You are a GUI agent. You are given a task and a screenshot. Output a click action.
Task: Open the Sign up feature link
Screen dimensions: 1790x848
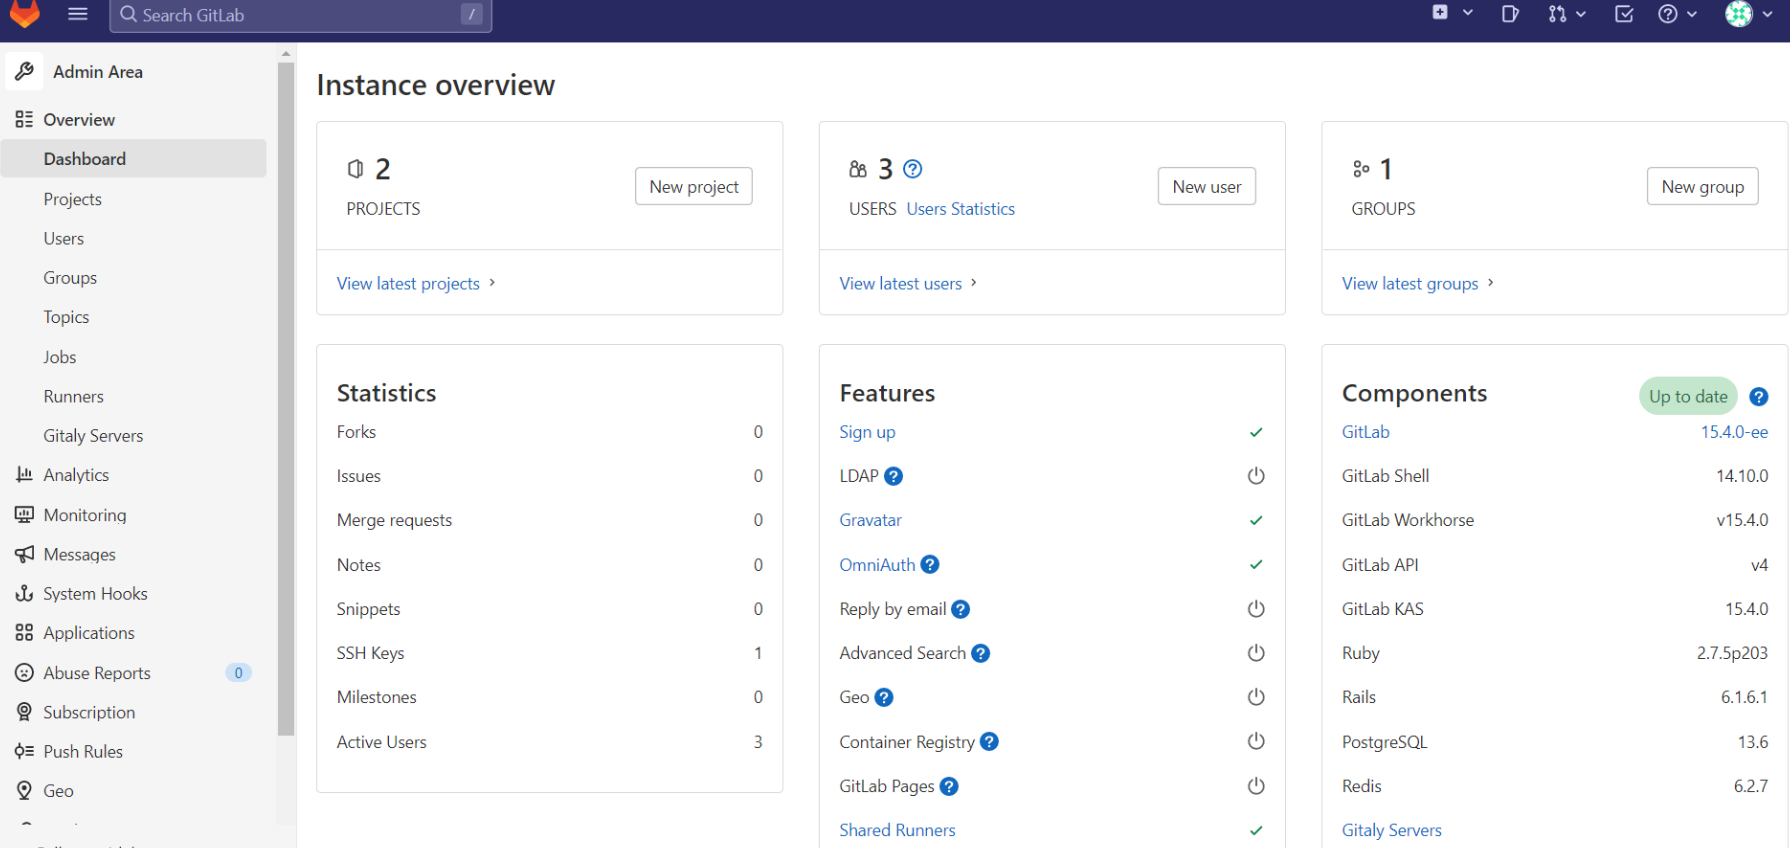[x=867, y=432]
